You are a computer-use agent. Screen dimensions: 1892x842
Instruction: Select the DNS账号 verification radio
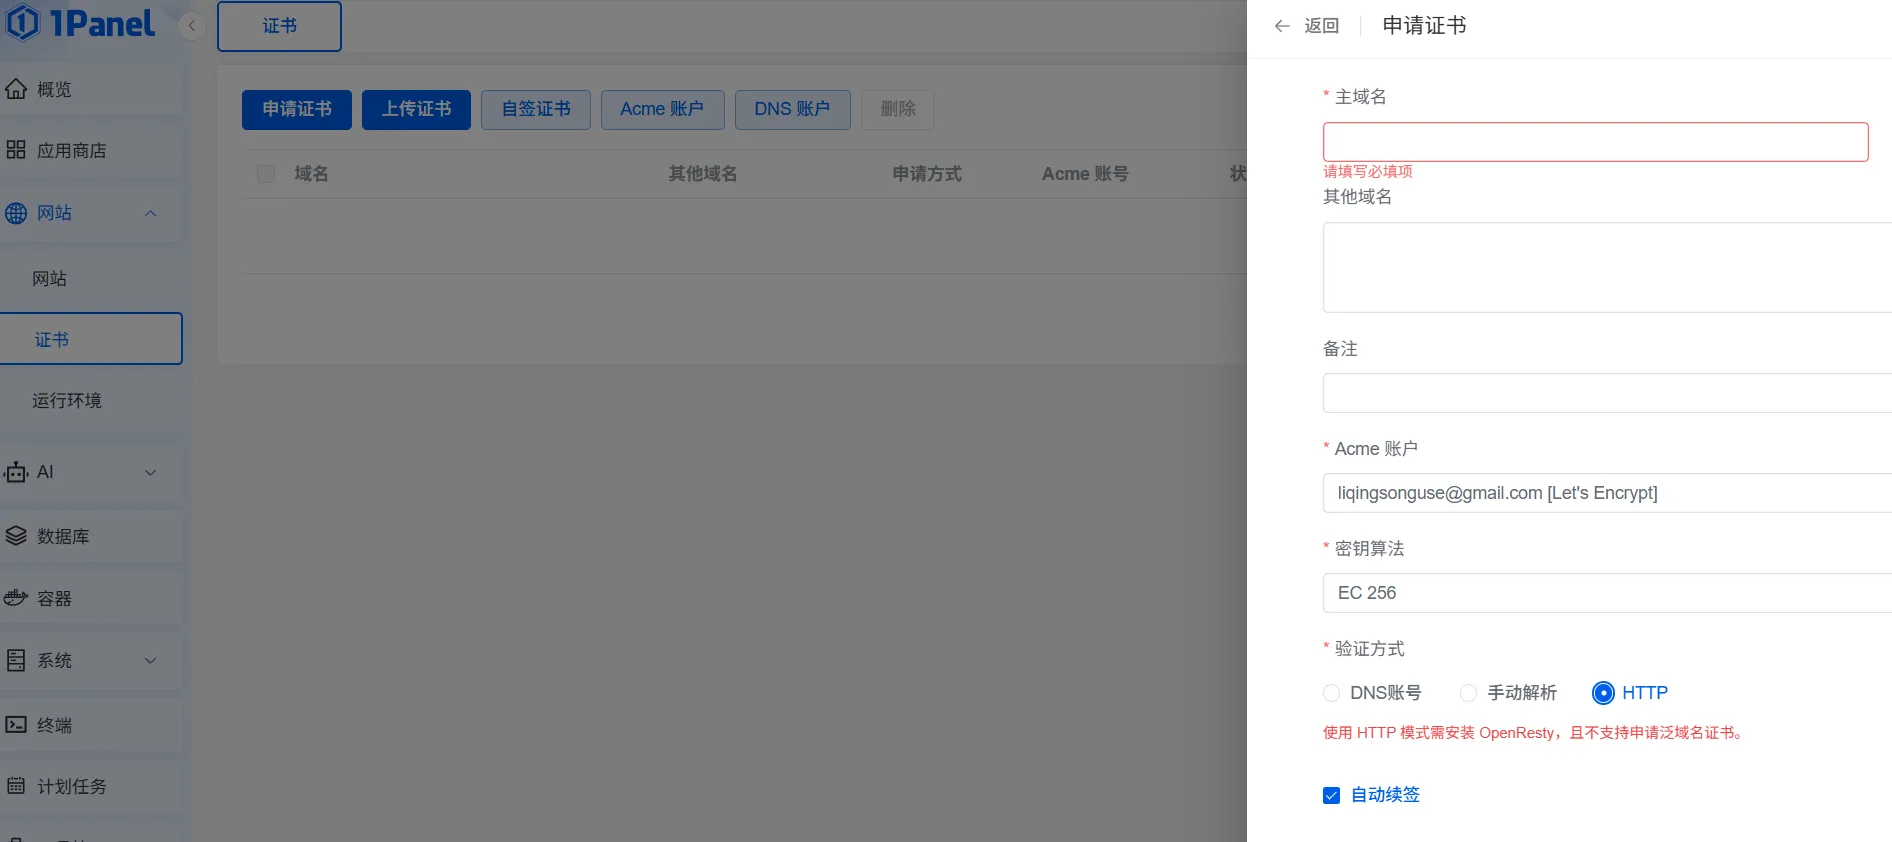(1331, 693)
